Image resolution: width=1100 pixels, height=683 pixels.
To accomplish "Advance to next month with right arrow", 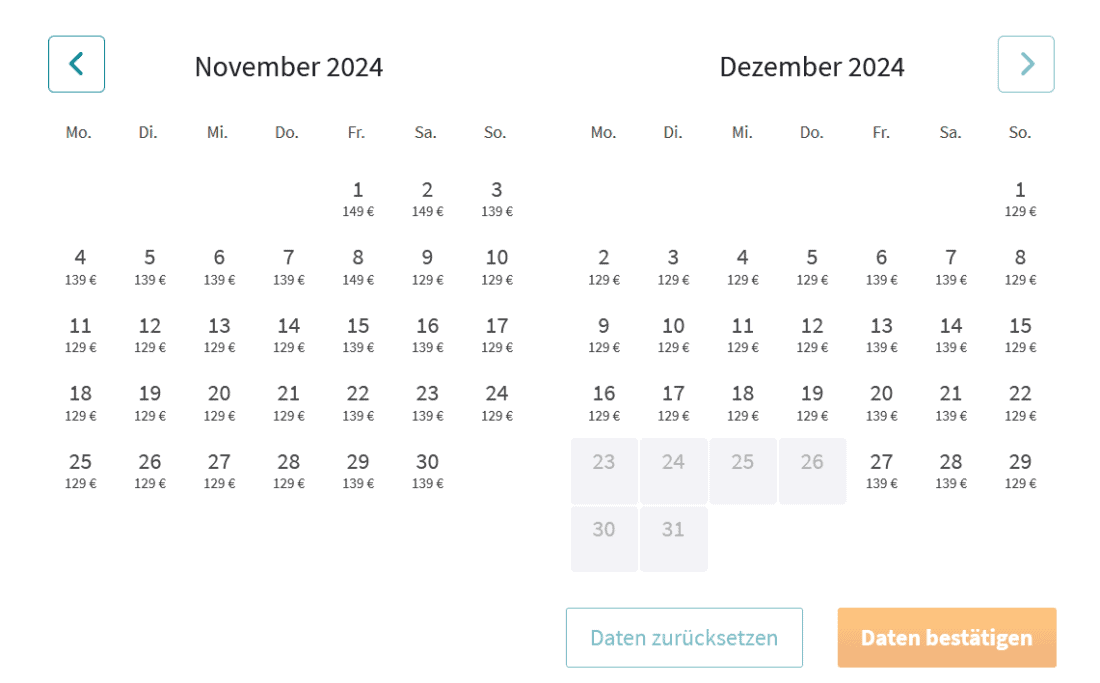I will pos(1026,64).
